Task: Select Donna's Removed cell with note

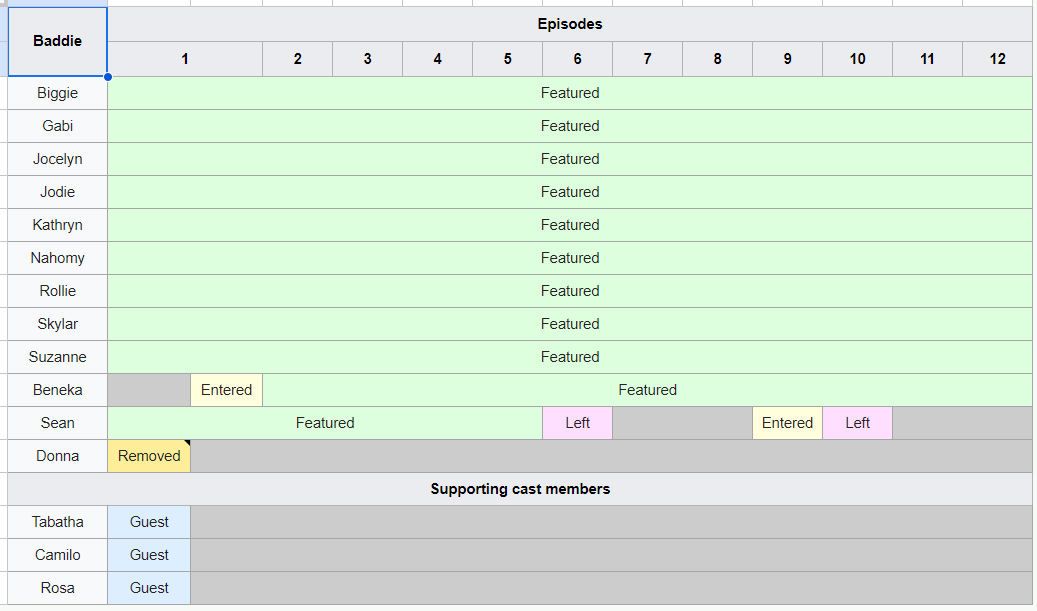Action: point(149,456)
